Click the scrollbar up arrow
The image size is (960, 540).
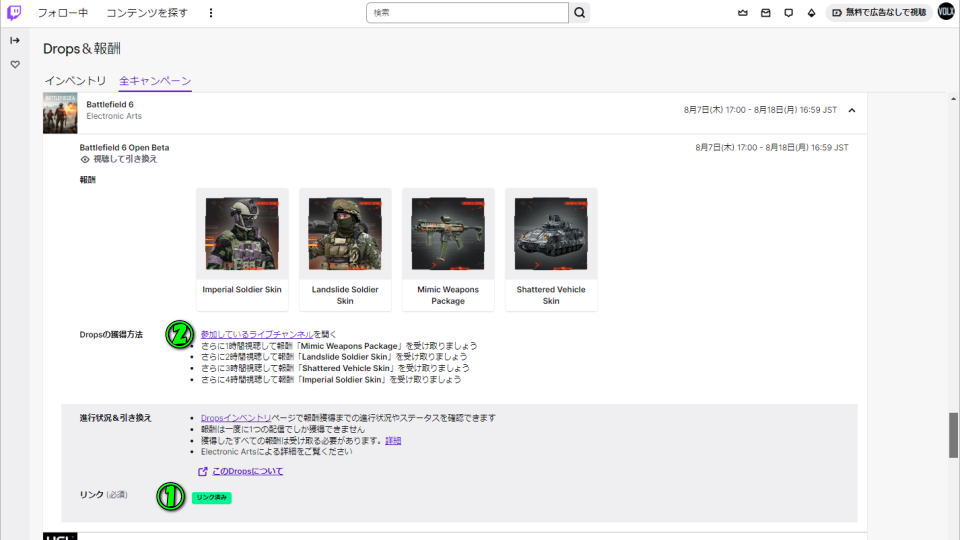(x=953, y=99)
